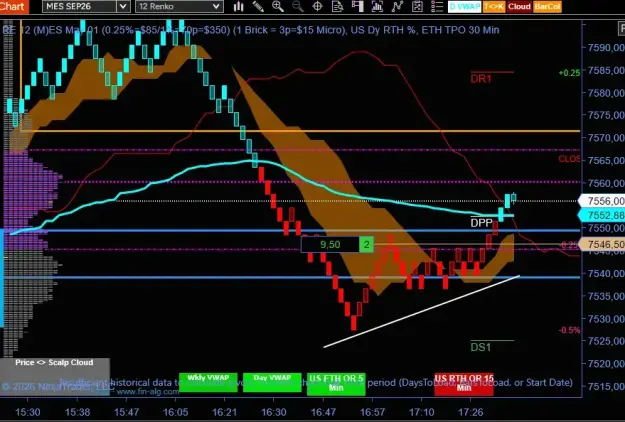Expand the instrument dropdown arrow
Image resolution: width=625 pixels, height=422 pixels.
[x=123, y=6]
